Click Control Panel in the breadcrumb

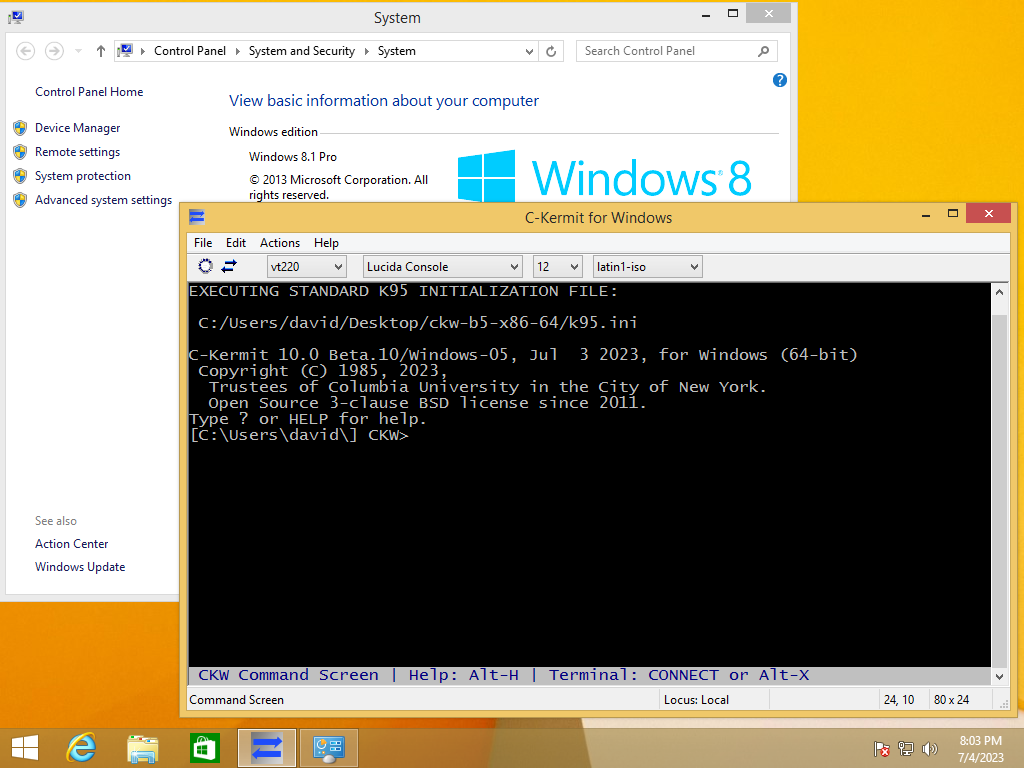tap(190, 51)
